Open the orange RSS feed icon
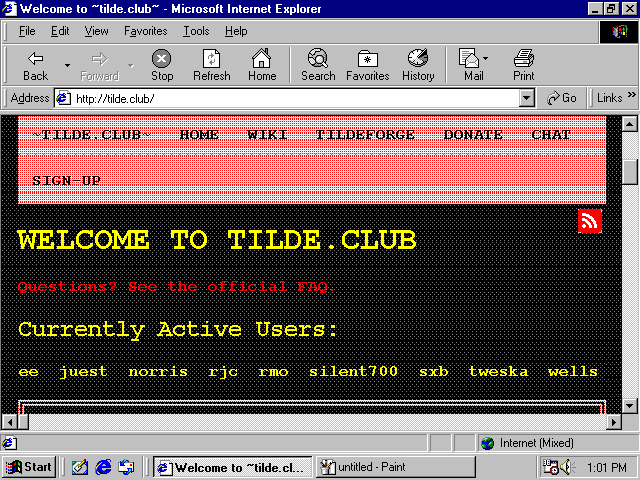Image resolution: width=640 pixels, height=480 pixels. click(590, 221)
